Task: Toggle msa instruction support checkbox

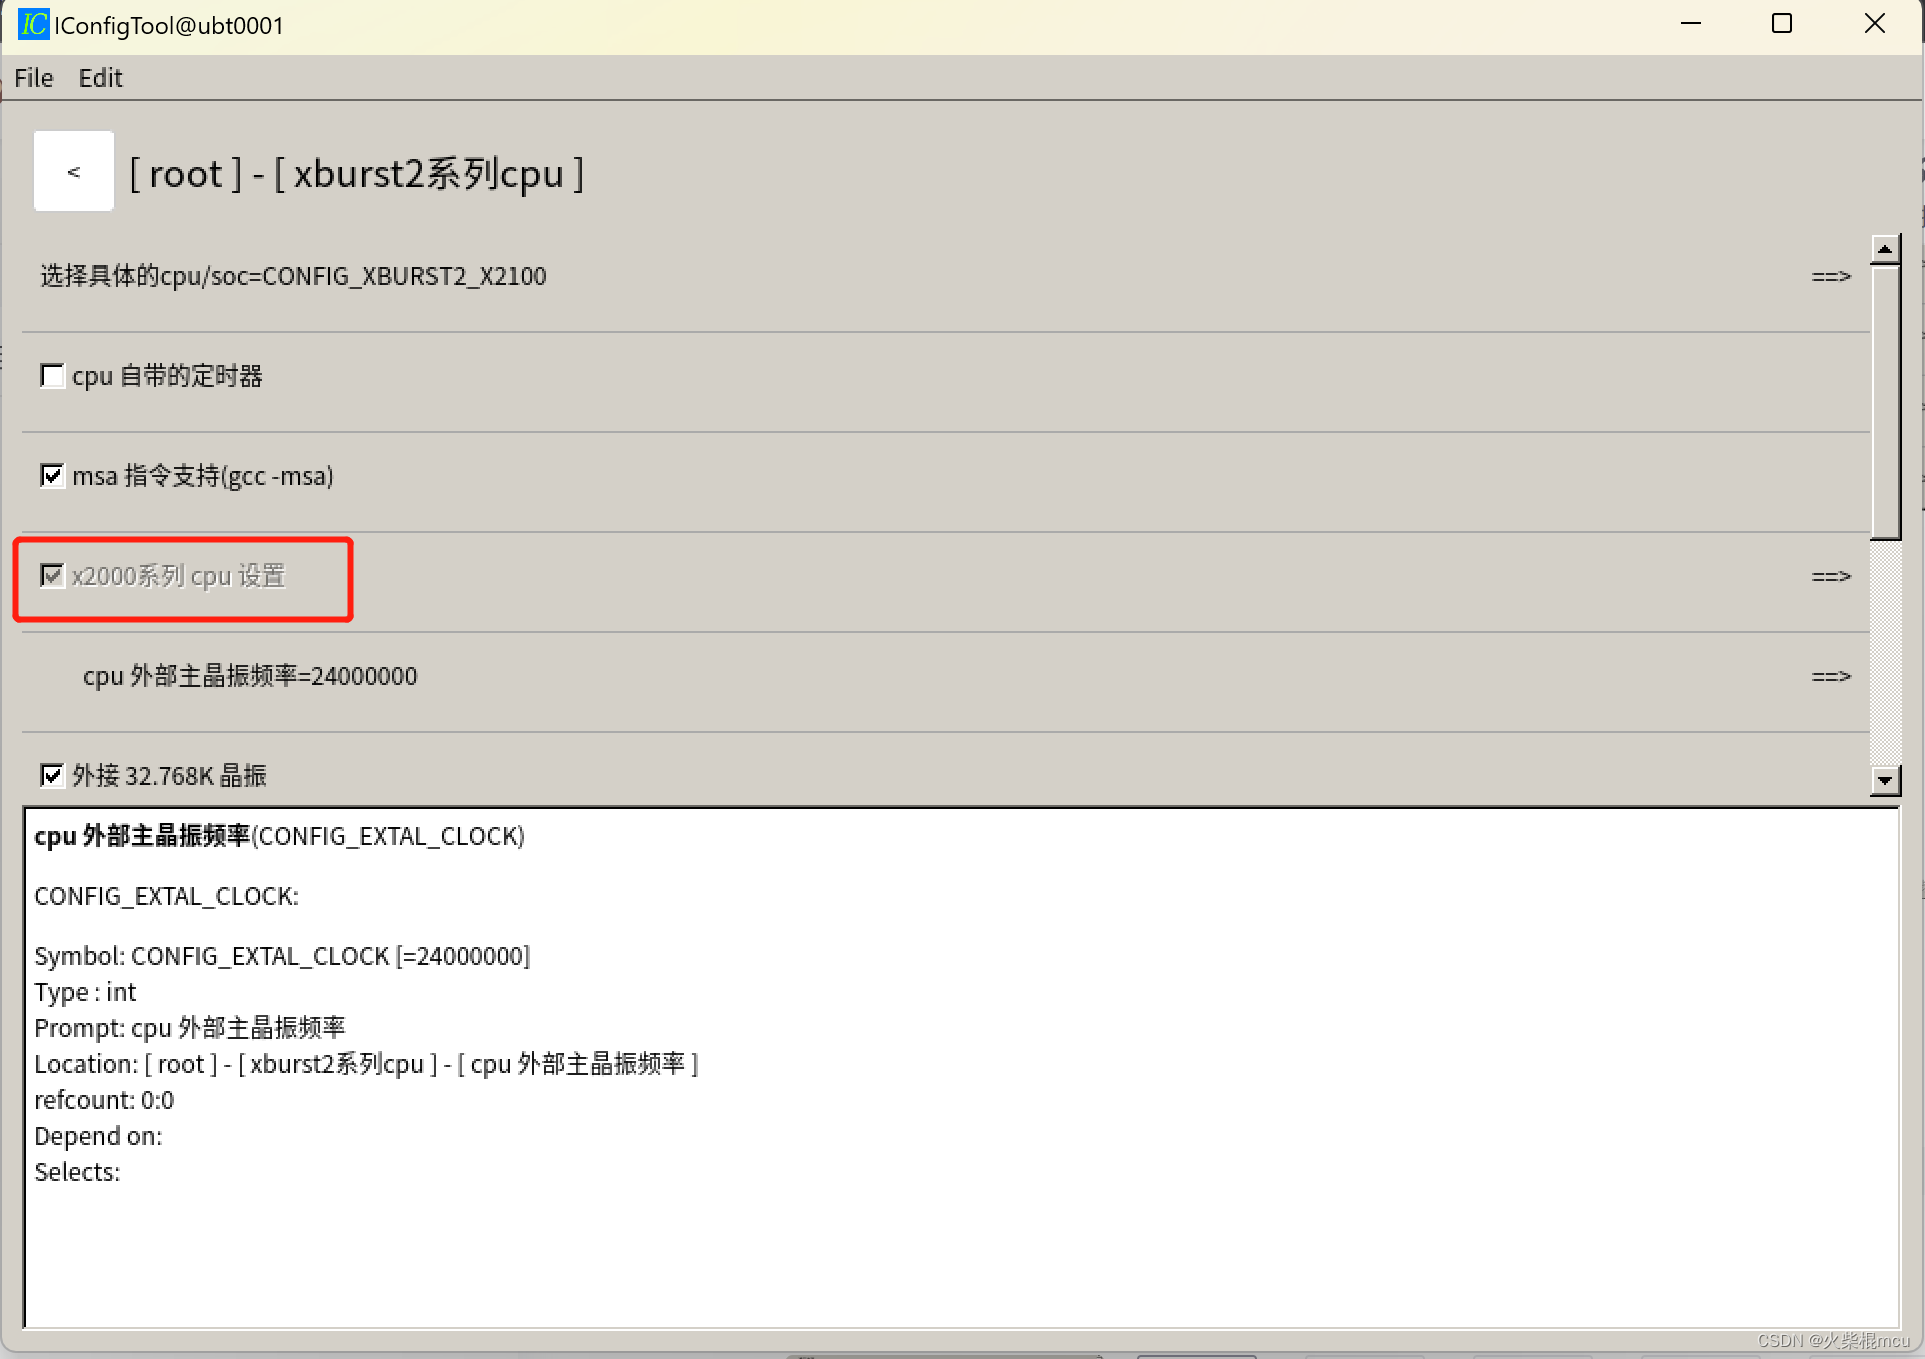Action: pos(52,476)
